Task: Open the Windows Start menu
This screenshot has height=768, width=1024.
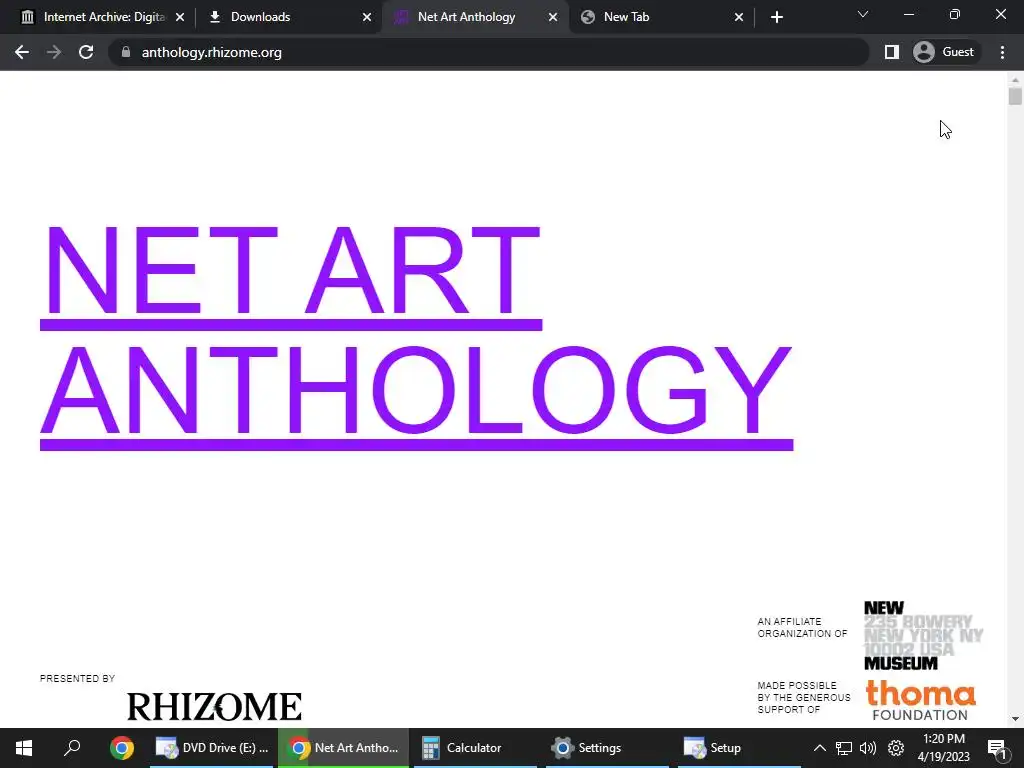Action: [x=24, y=748]
